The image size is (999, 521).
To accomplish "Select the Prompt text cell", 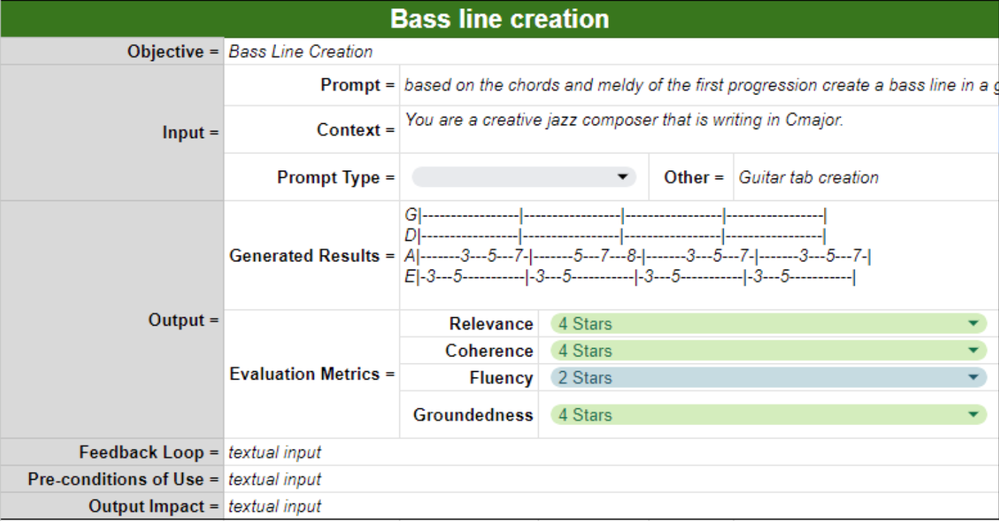I will (698, 86).
